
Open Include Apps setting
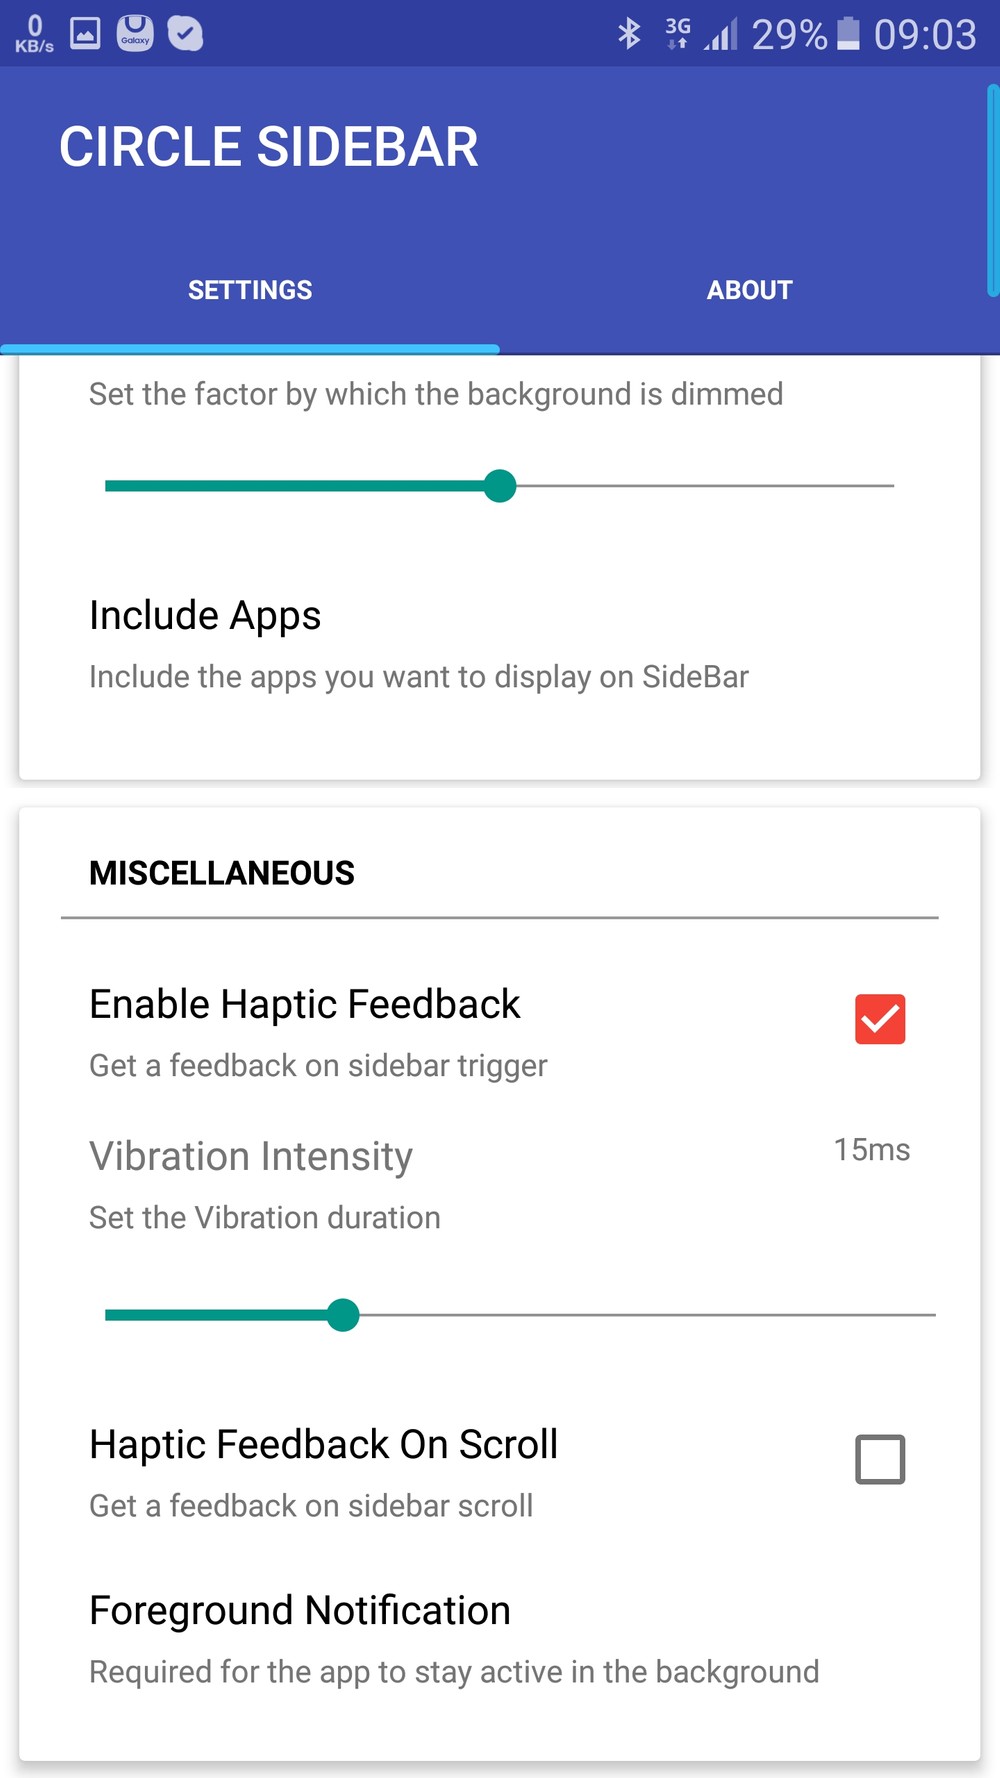point(418,645)
